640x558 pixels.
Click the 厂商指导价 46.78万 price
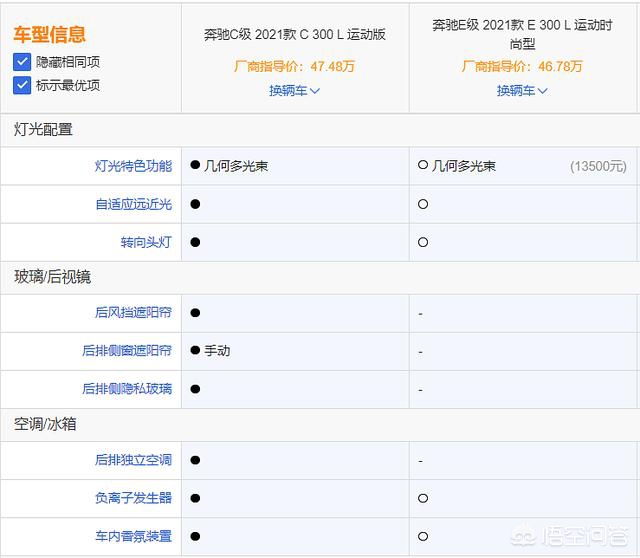tap(522, 66)
